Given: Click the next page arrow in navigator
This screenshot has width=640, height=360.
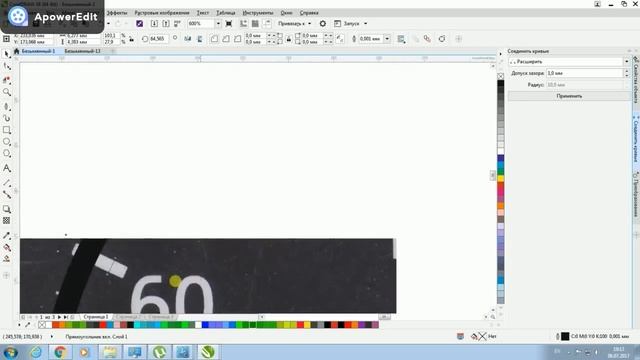Looking at the screenshot, I should click(59, 317).
